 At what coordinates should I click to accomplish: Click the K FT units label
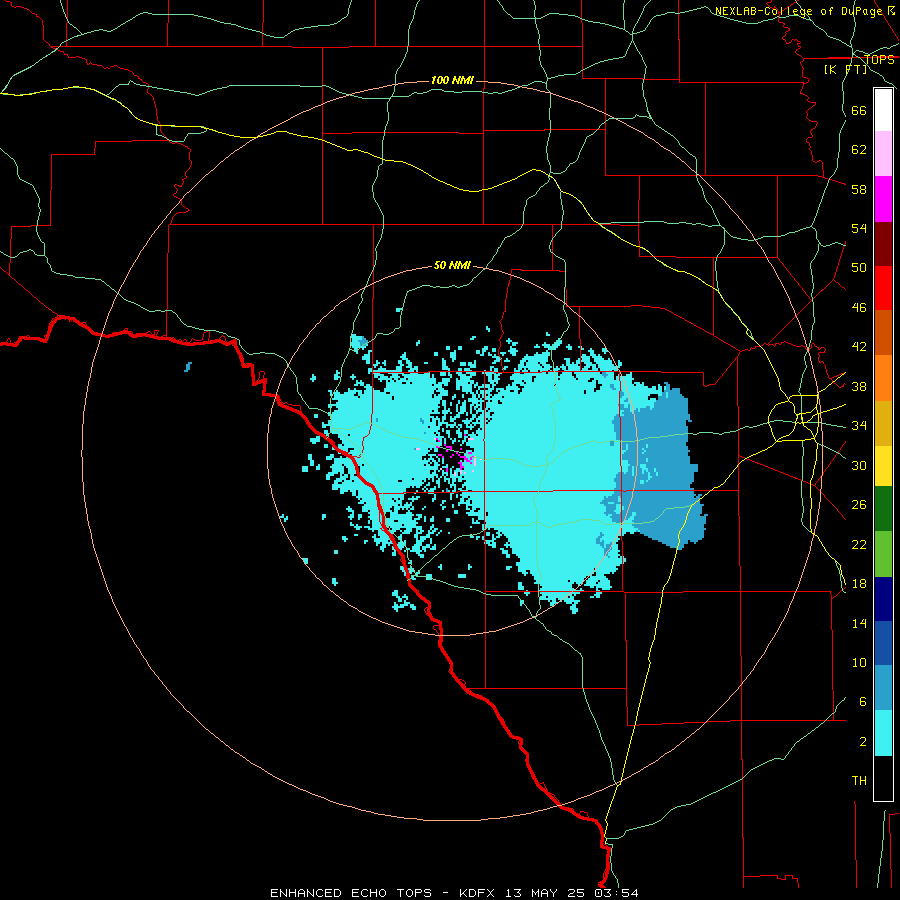pos(845,69)
